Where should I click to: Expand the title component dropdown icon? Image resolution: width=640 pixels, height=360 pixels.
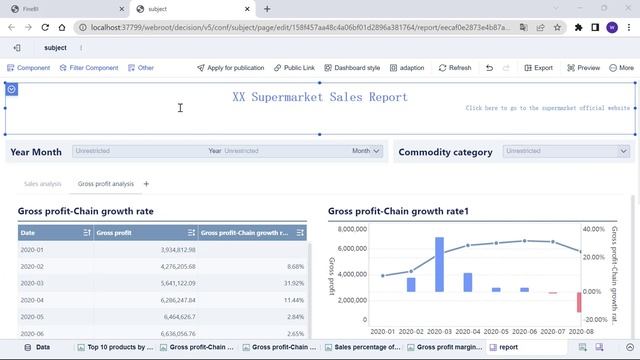pos(11,89)
